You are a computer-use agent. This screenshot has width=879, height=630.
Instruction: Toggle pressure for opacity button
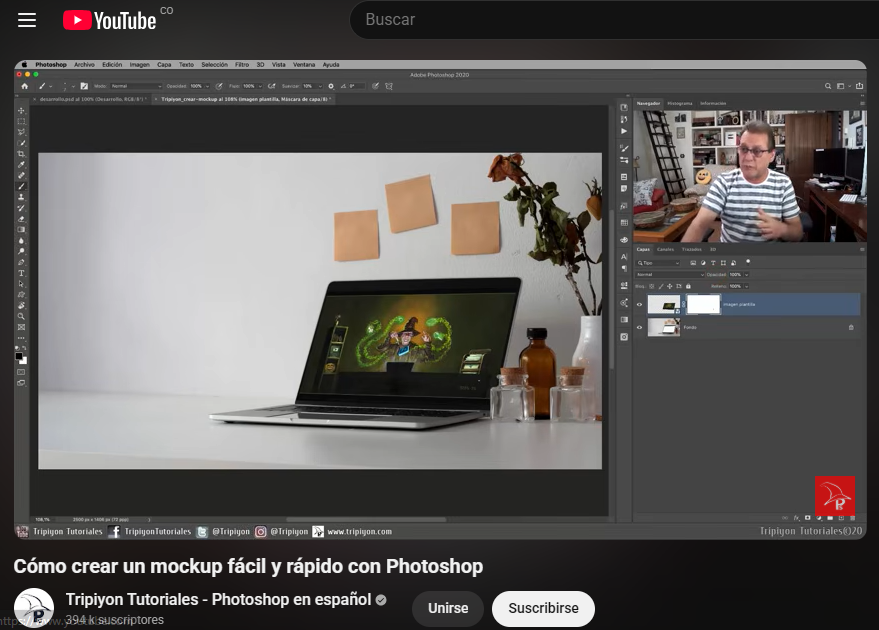(x=219, y=86)
